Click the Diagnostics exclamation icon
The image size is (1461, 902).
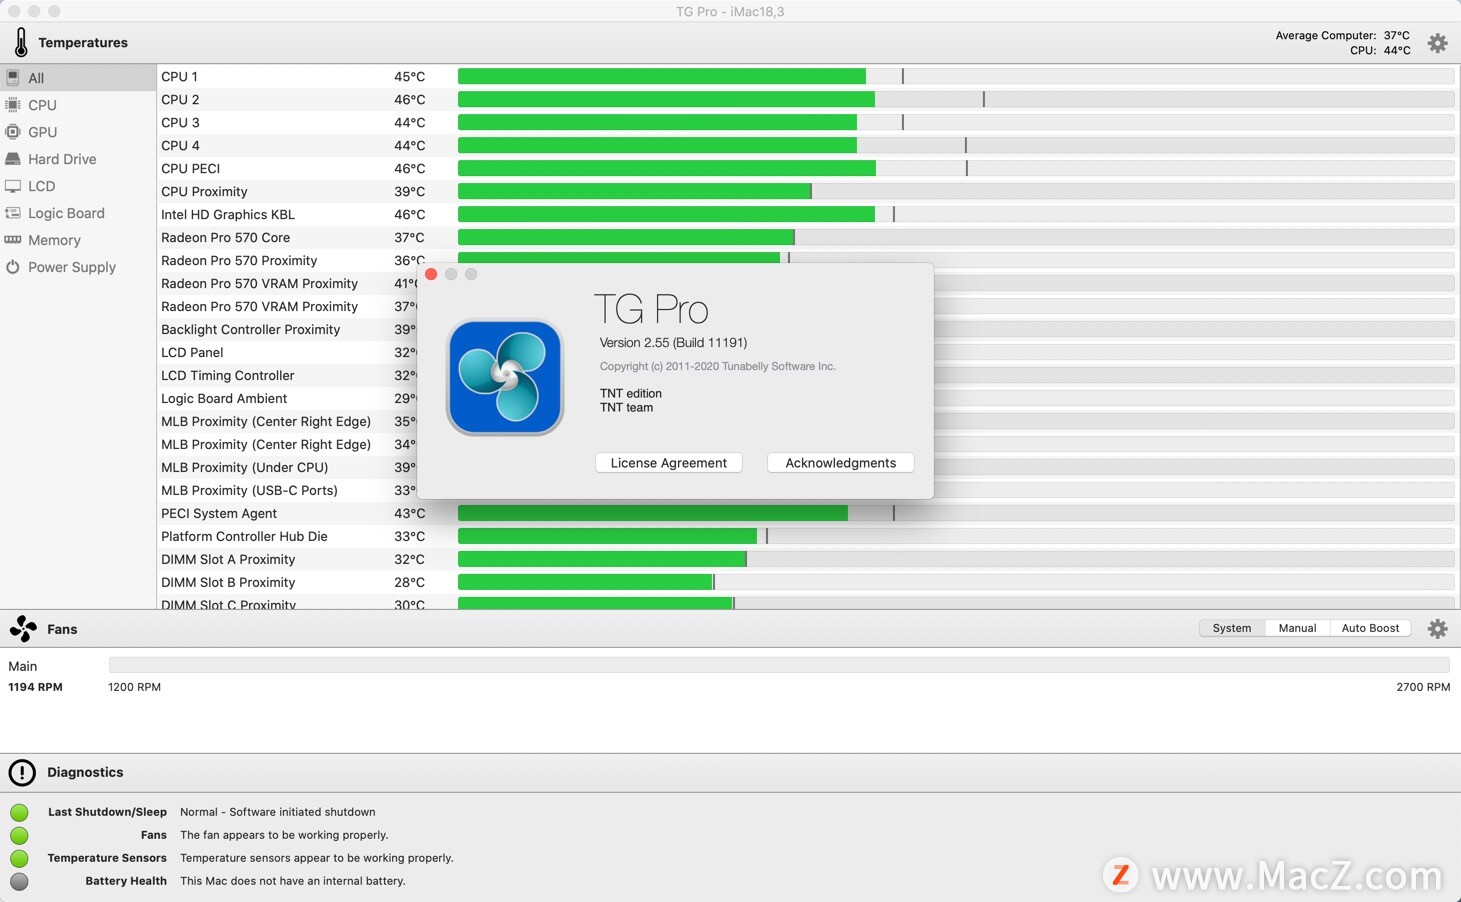click(22, 772)
